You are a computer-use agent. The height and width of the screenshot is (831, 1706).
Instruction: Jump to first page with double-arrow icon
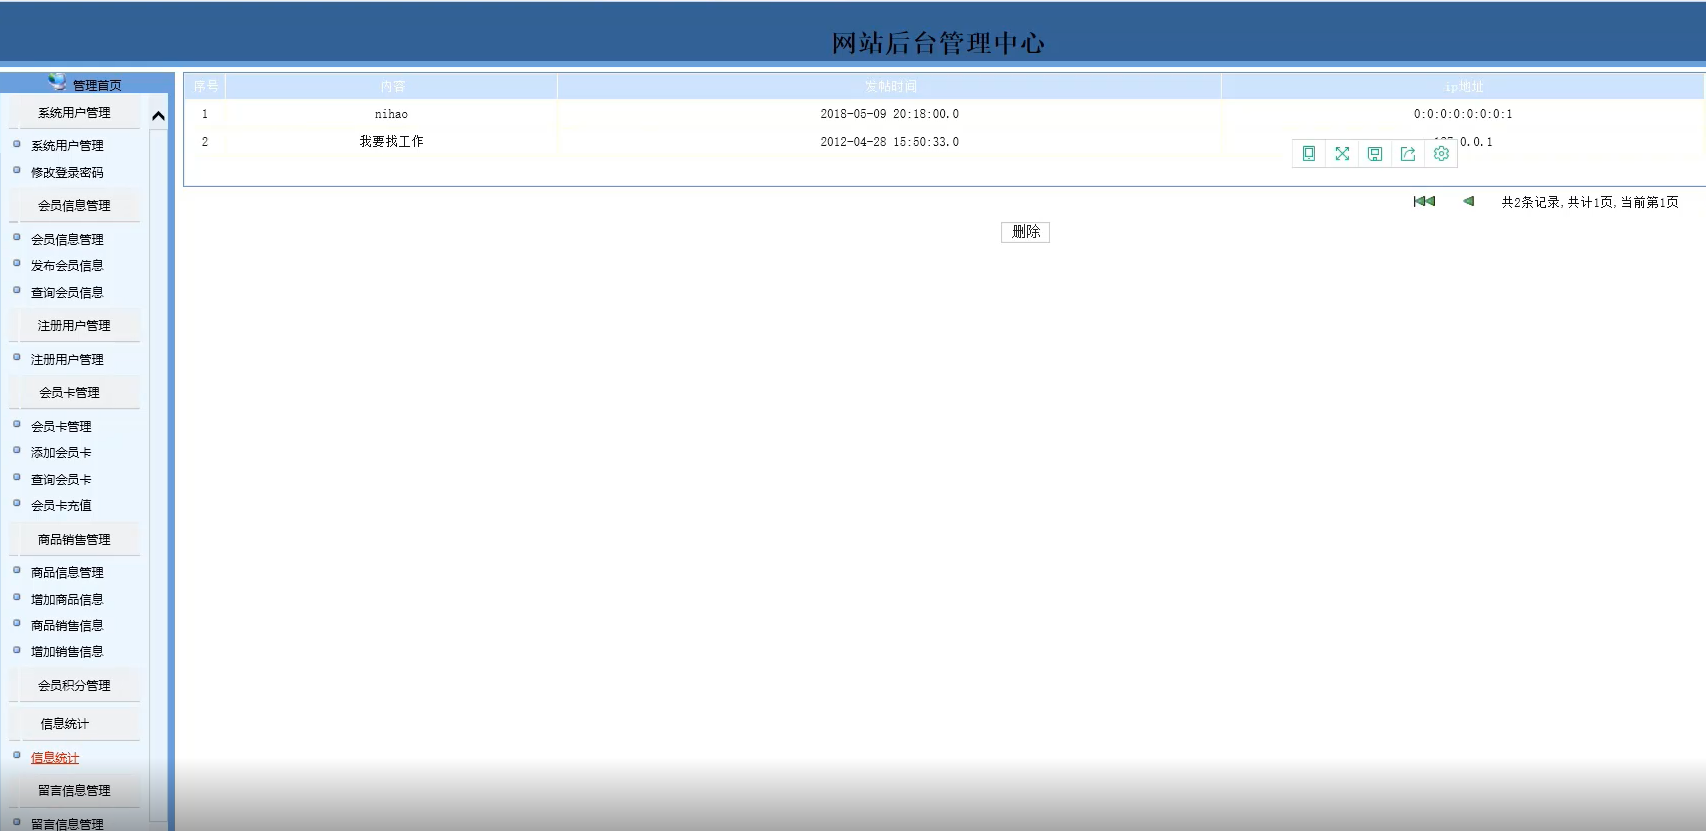tap(1424, 201)
